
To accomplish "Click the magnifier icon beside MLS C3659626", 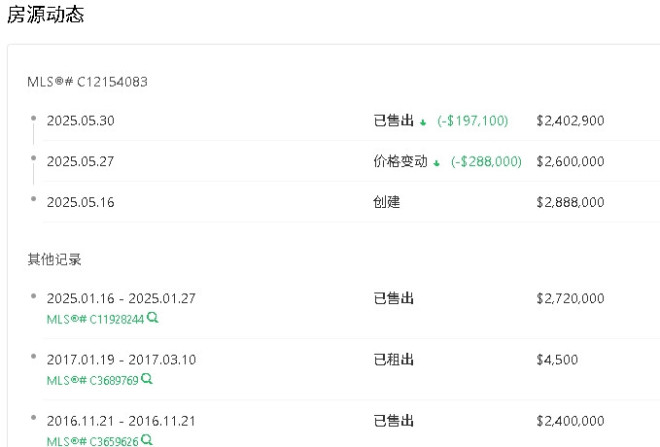I will pos(147,440).
